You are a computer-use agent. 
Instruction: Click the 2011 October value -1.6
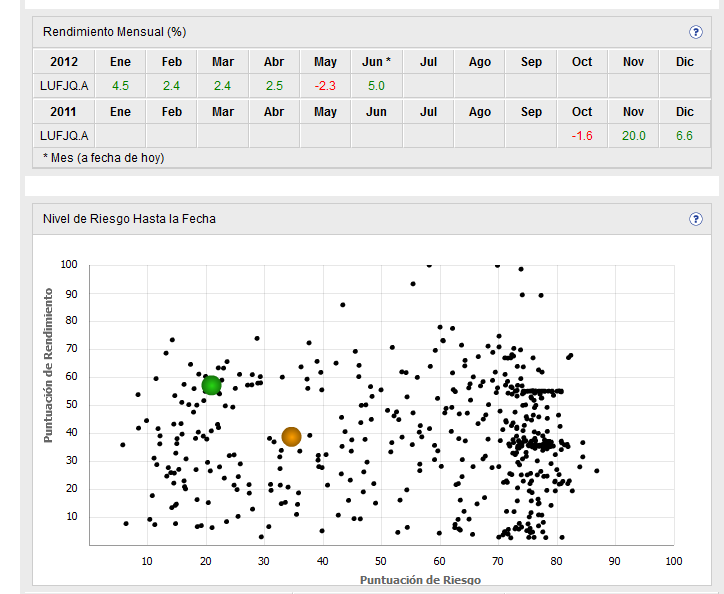point(582,136)
